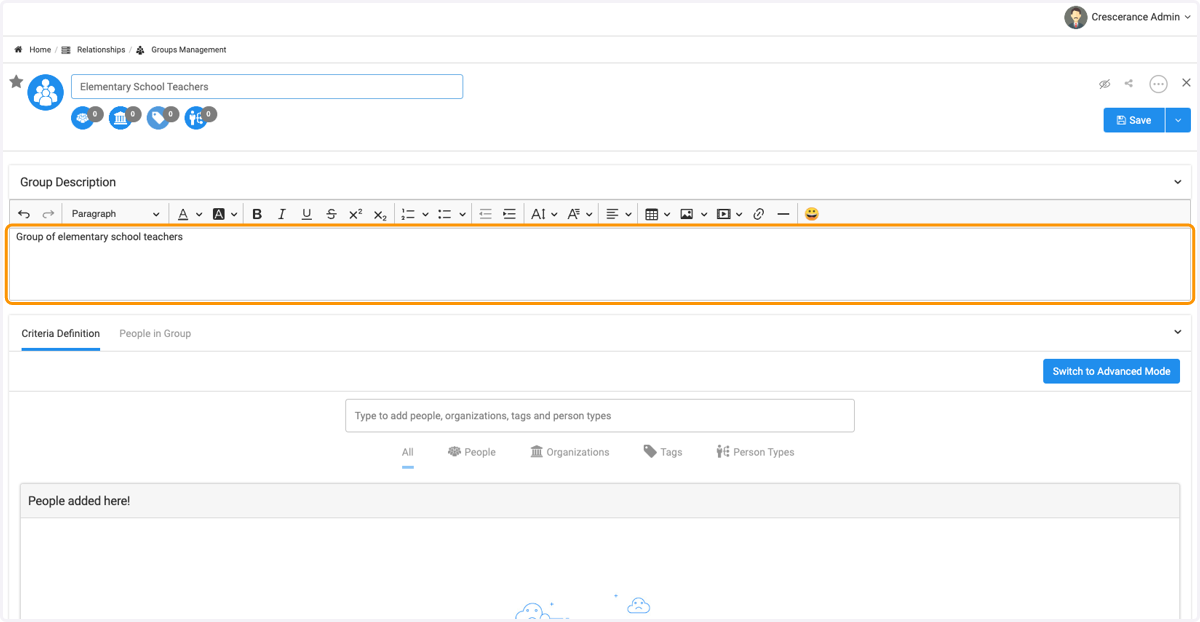Open the font color dropdown arrow
Image resolution: width=1200 pixels, height=622 pixels.
pos(199,214)
